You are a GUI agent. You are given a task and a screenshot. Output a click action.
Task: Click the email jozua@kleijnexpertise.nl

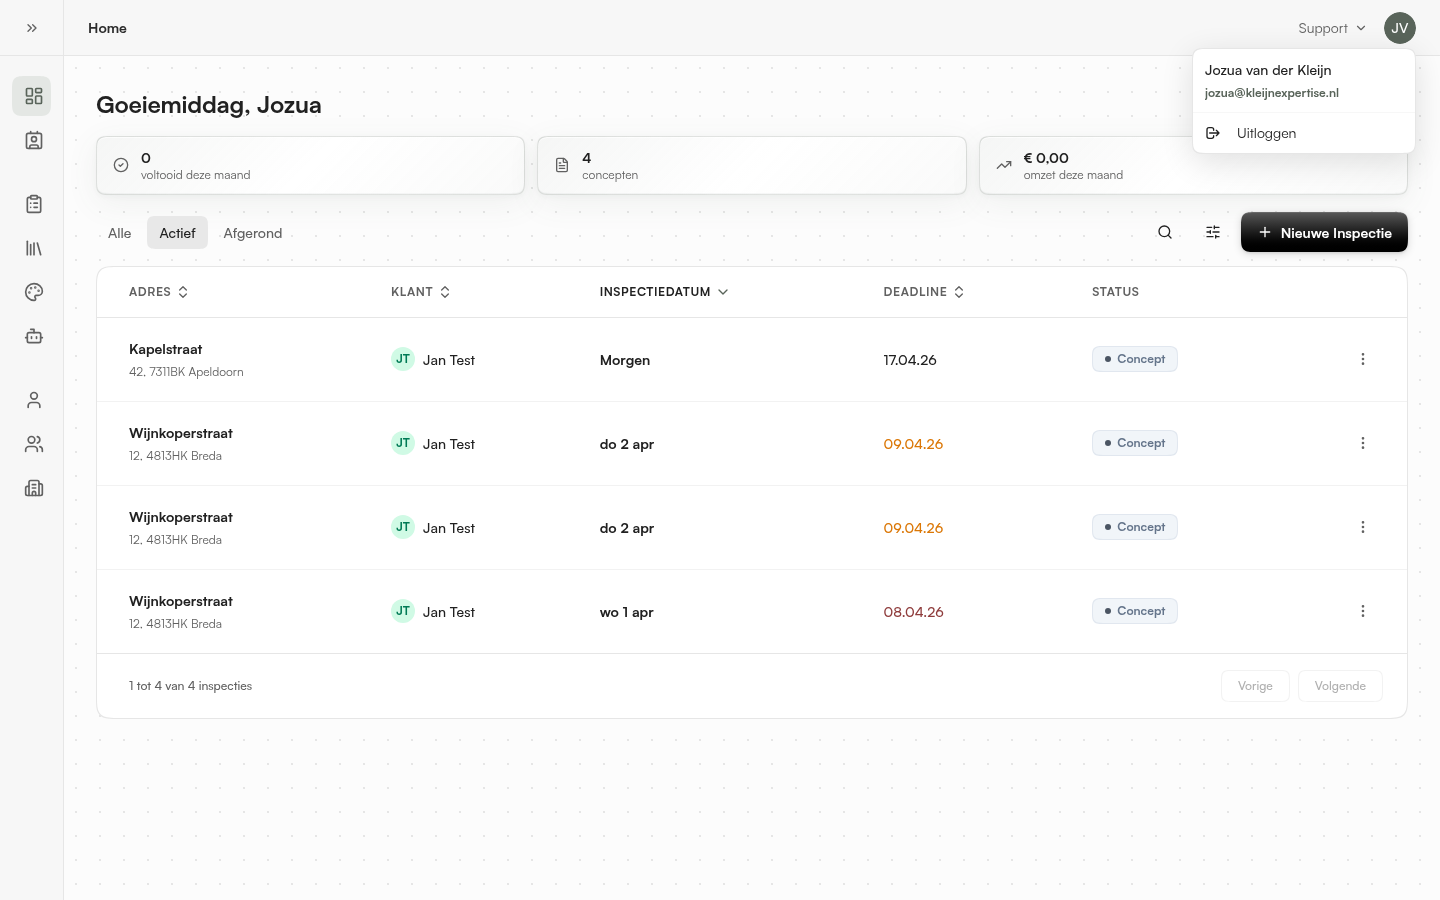pyautogui.click(x=1271, y=93)
